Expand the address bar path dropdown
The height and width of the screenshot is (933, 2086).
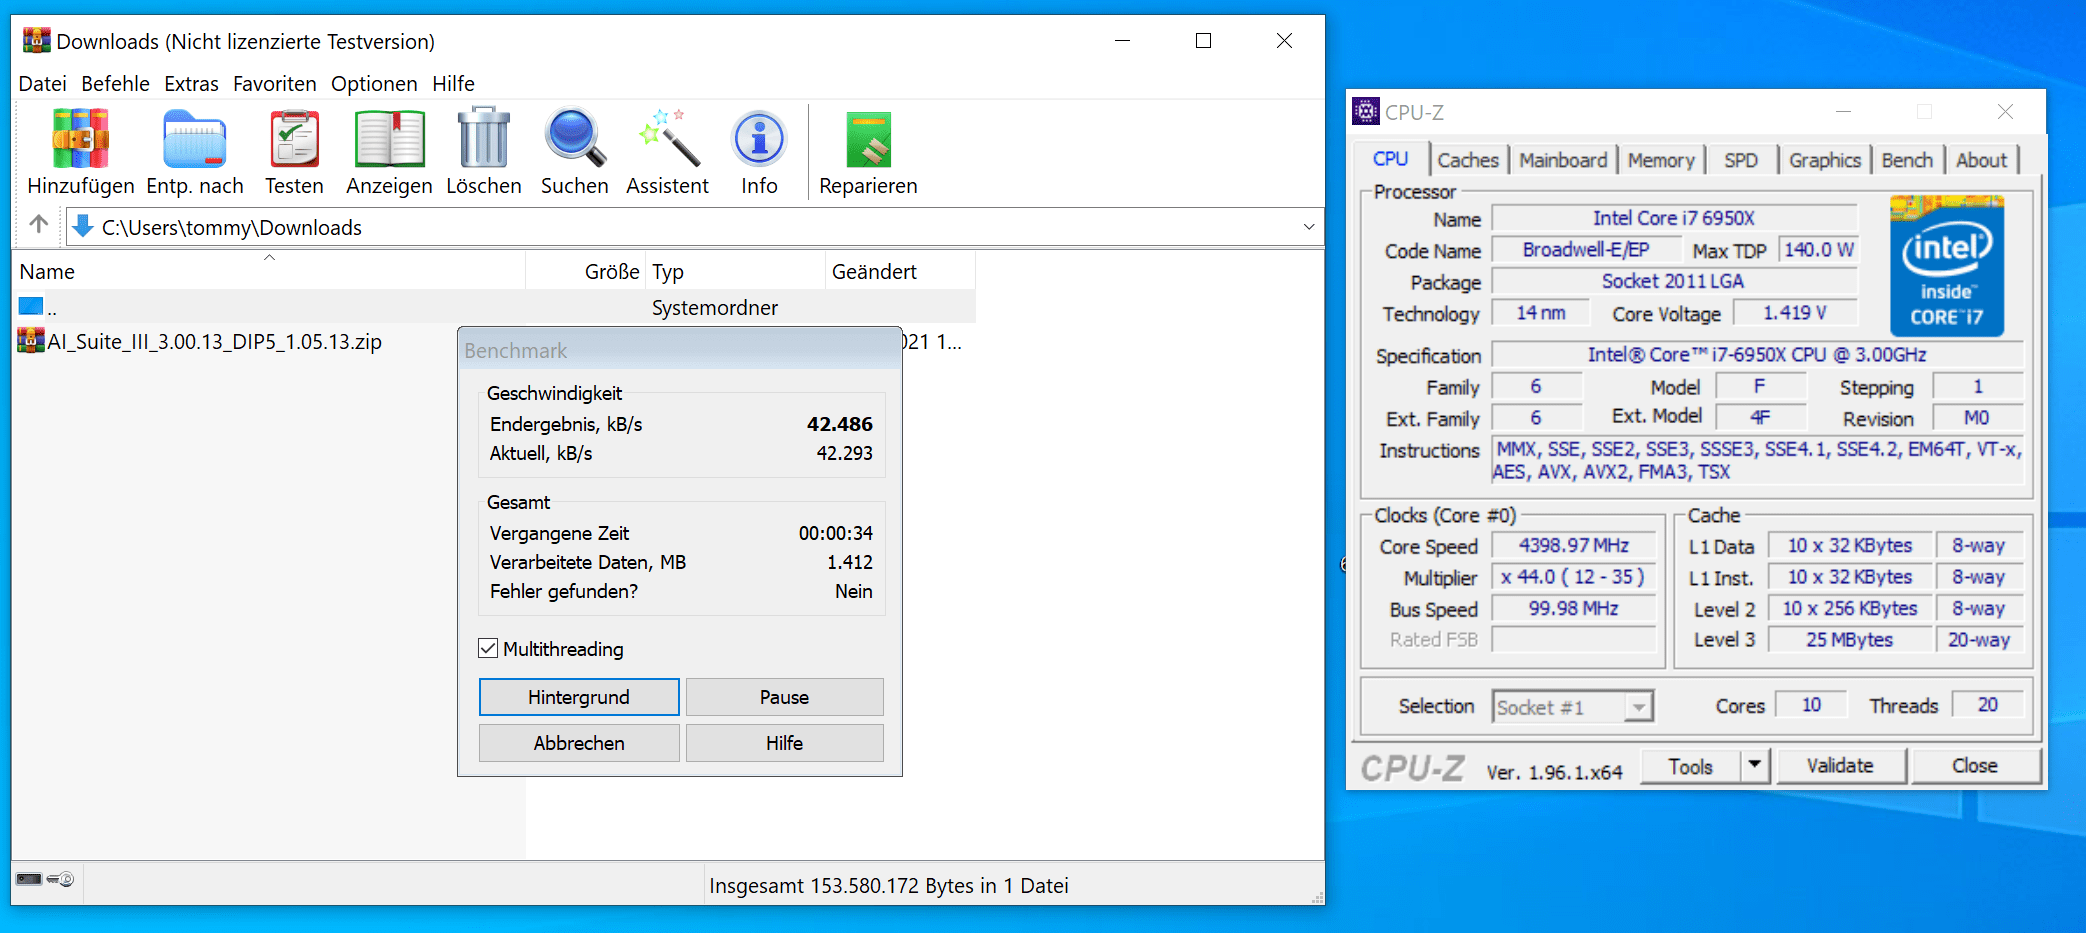(x=1308, y=227)
